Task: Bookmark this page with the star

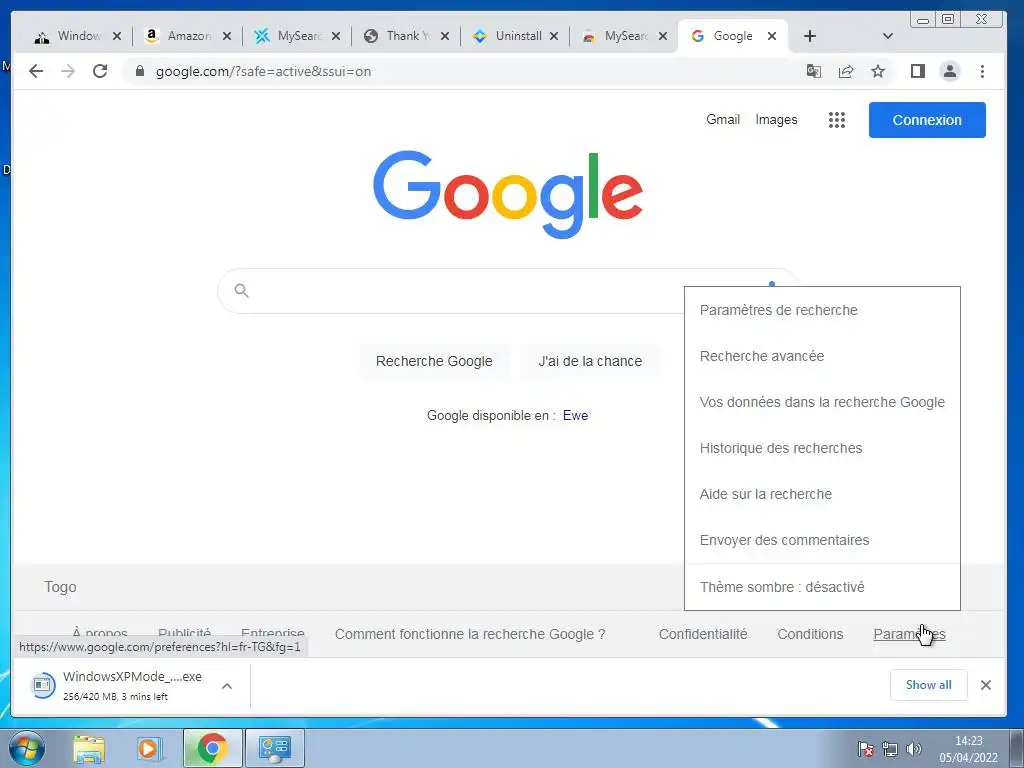Action: 878,71
